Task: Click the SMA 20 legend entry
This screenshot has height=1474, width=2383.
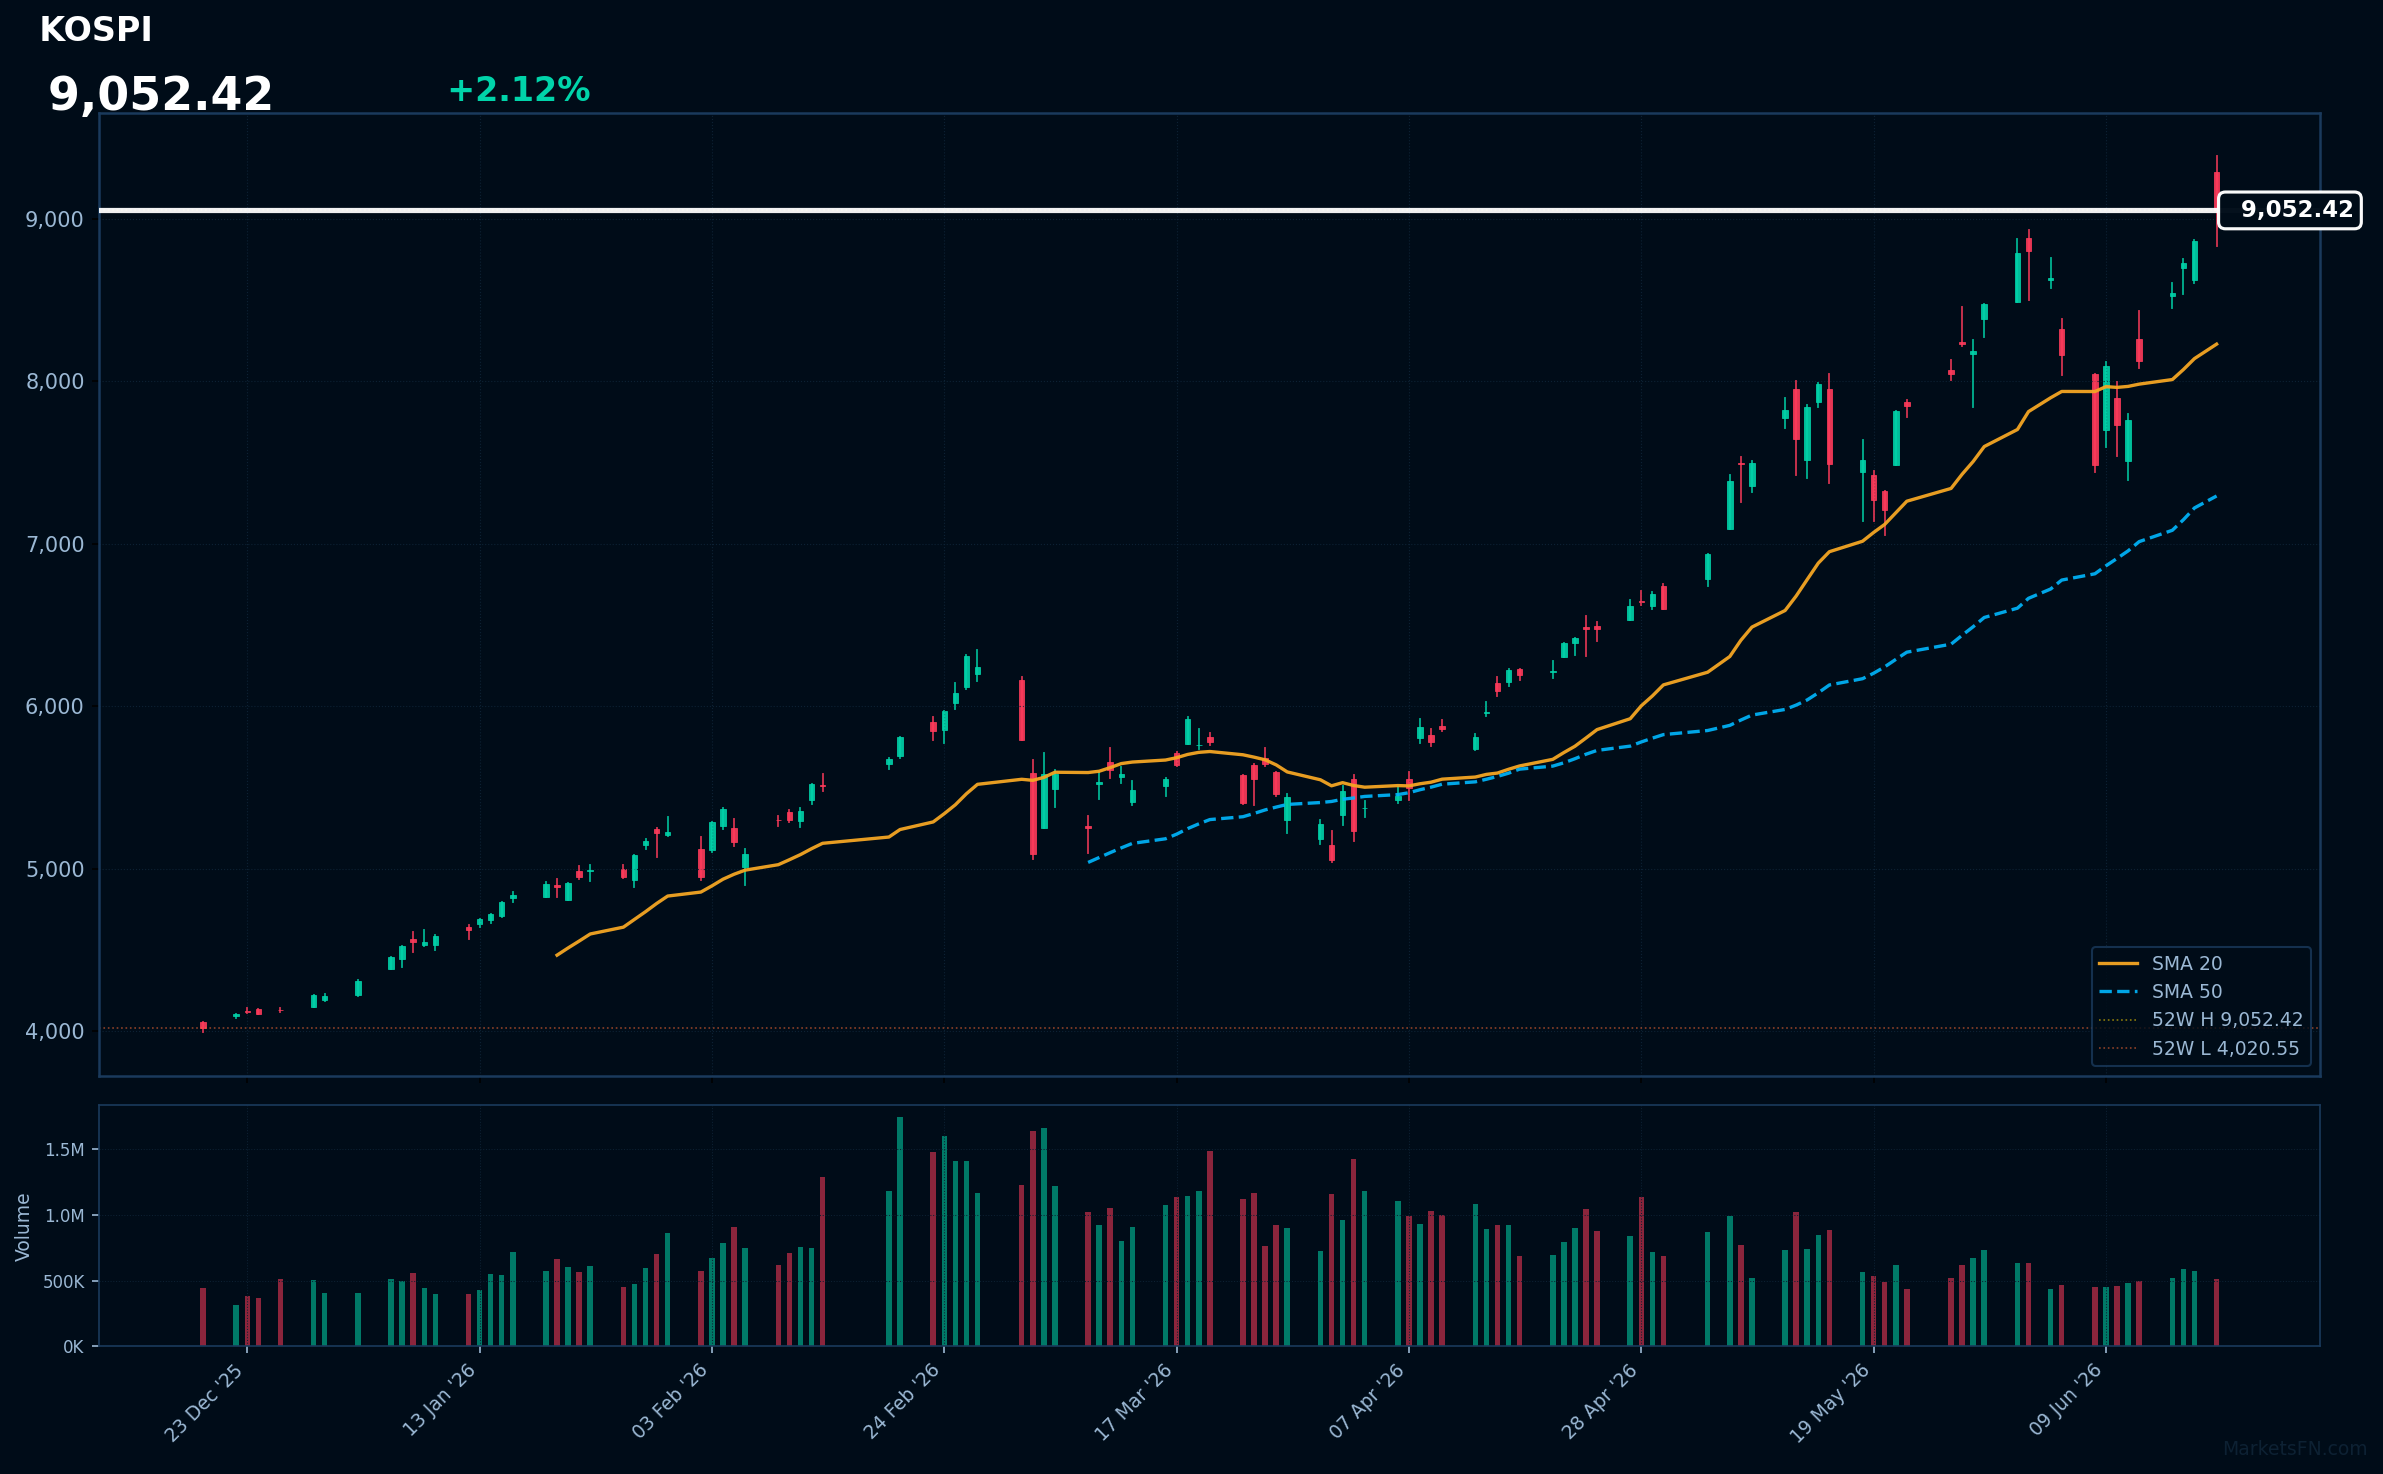Action: pyautogui.click(x=2160, y=963)
